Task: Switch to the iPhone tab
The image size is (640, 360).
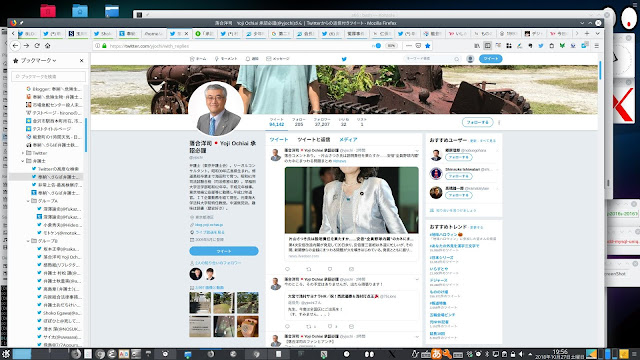Action: (153, 33)
